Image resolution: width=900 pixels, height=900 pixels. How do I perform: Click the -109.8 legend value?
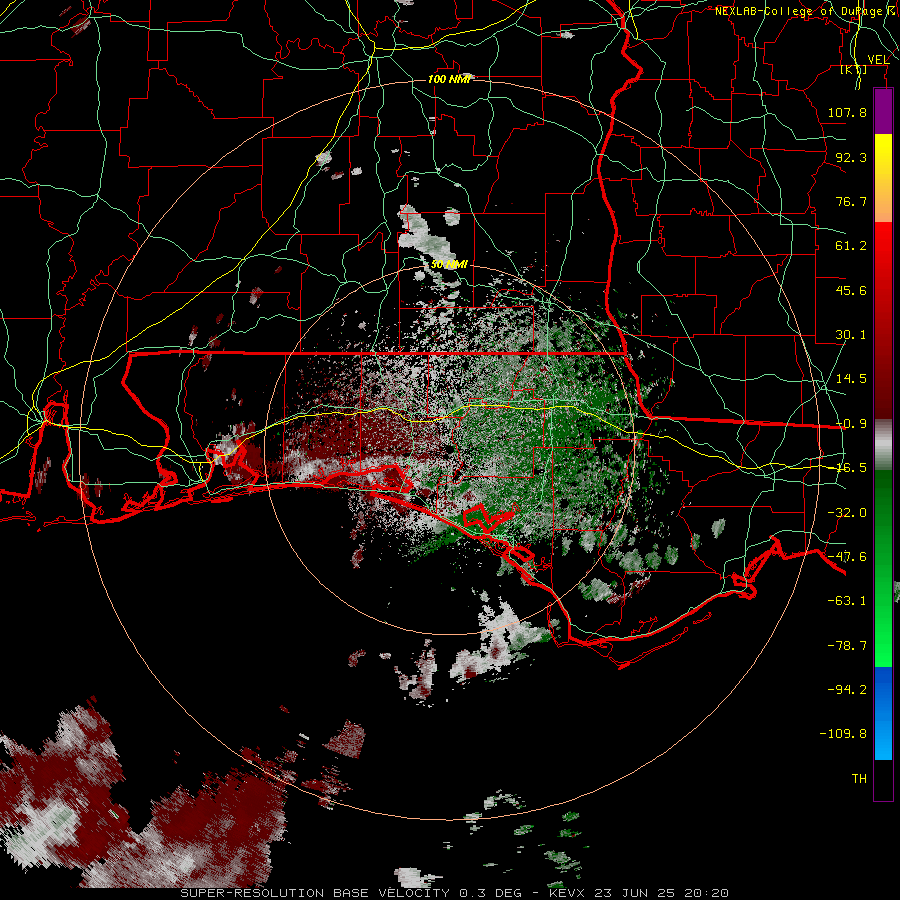pos(843,734)
